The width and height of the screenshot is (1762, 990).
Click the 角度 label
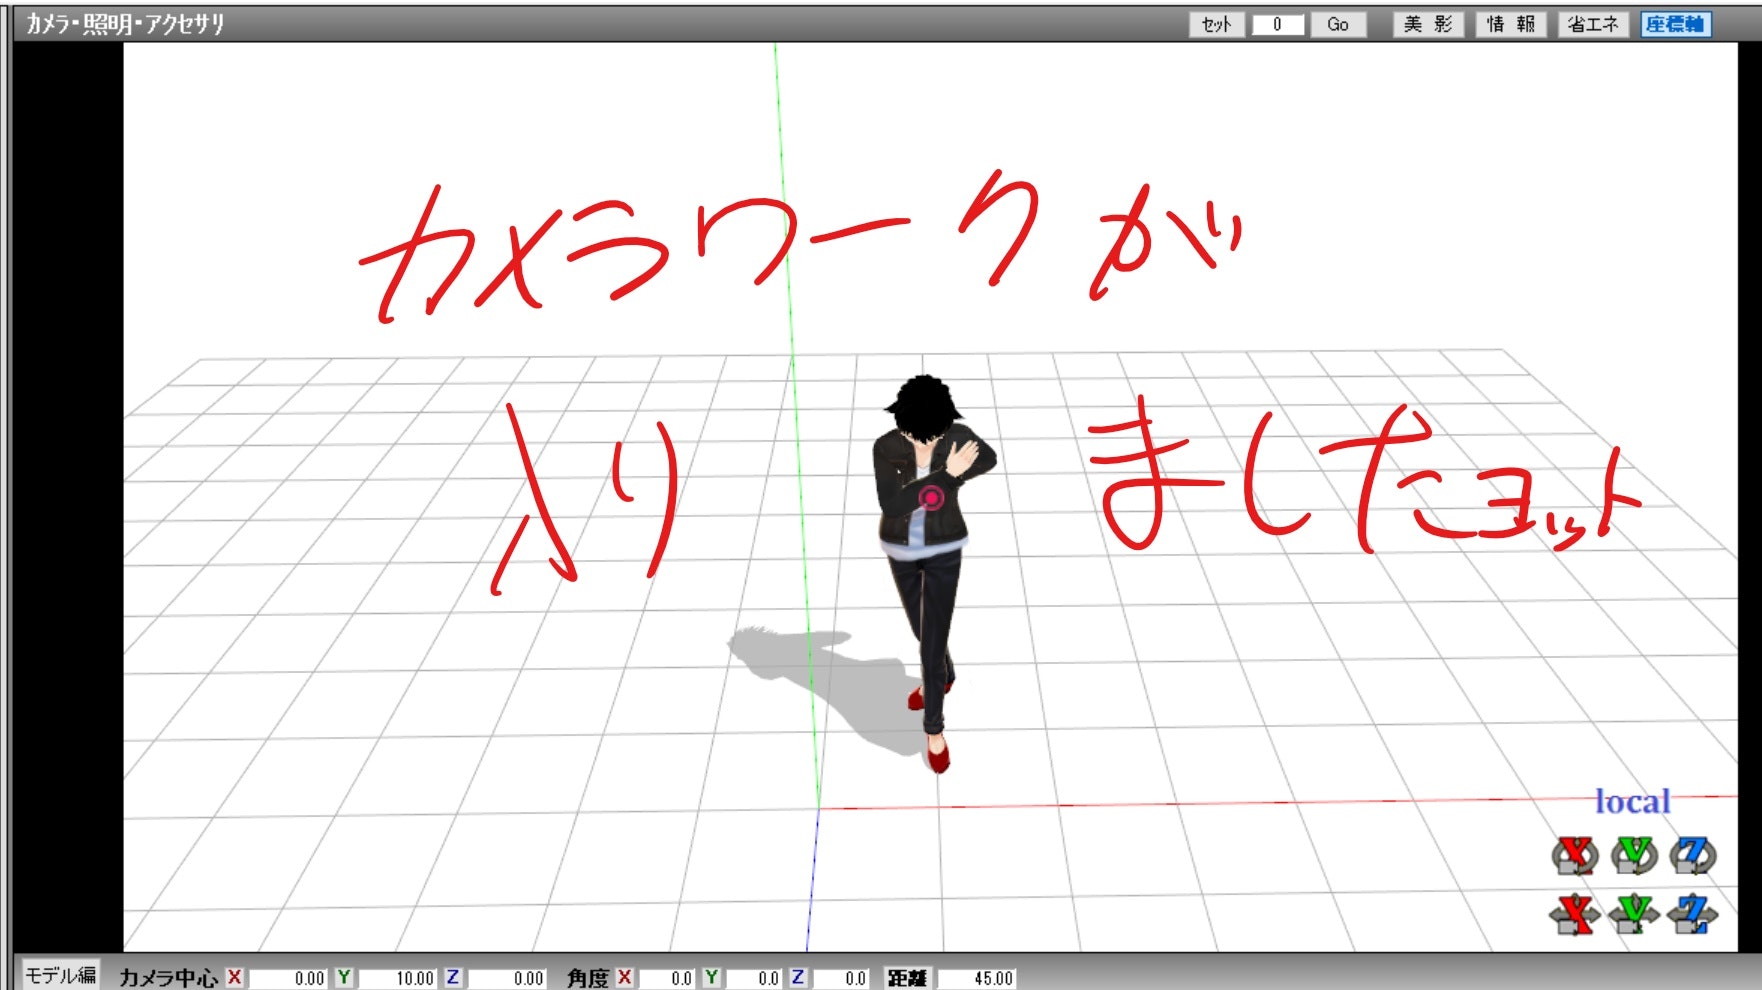[x=587, y=978]
